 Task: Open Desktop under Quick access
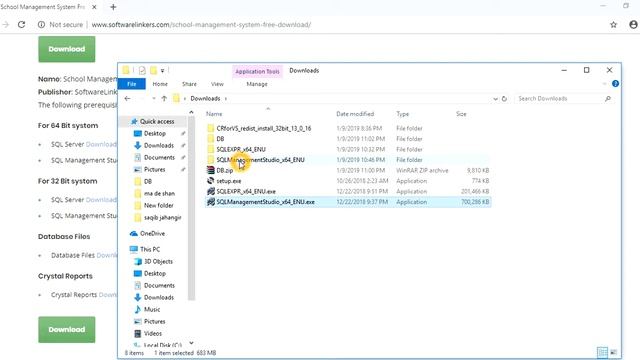pos(155,133)
